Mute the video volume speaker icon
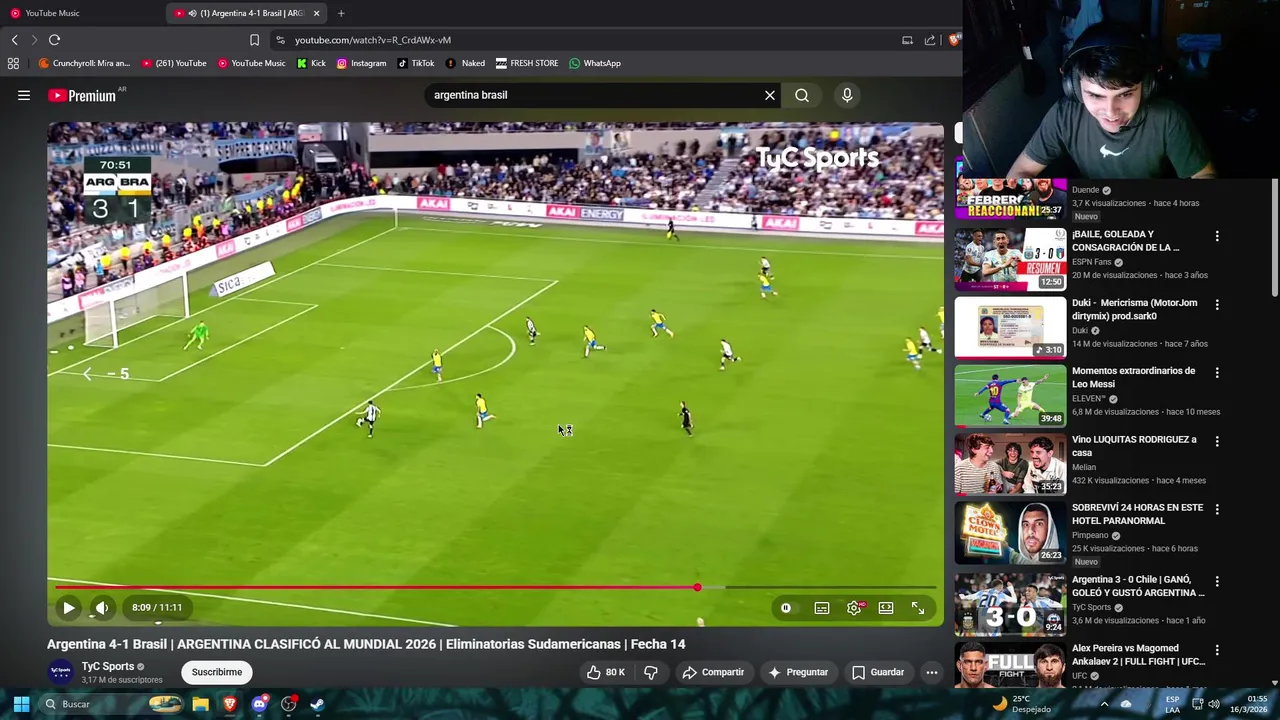Image resolution: width=1280 pixels, height=720 pixels. pos(101,607)
